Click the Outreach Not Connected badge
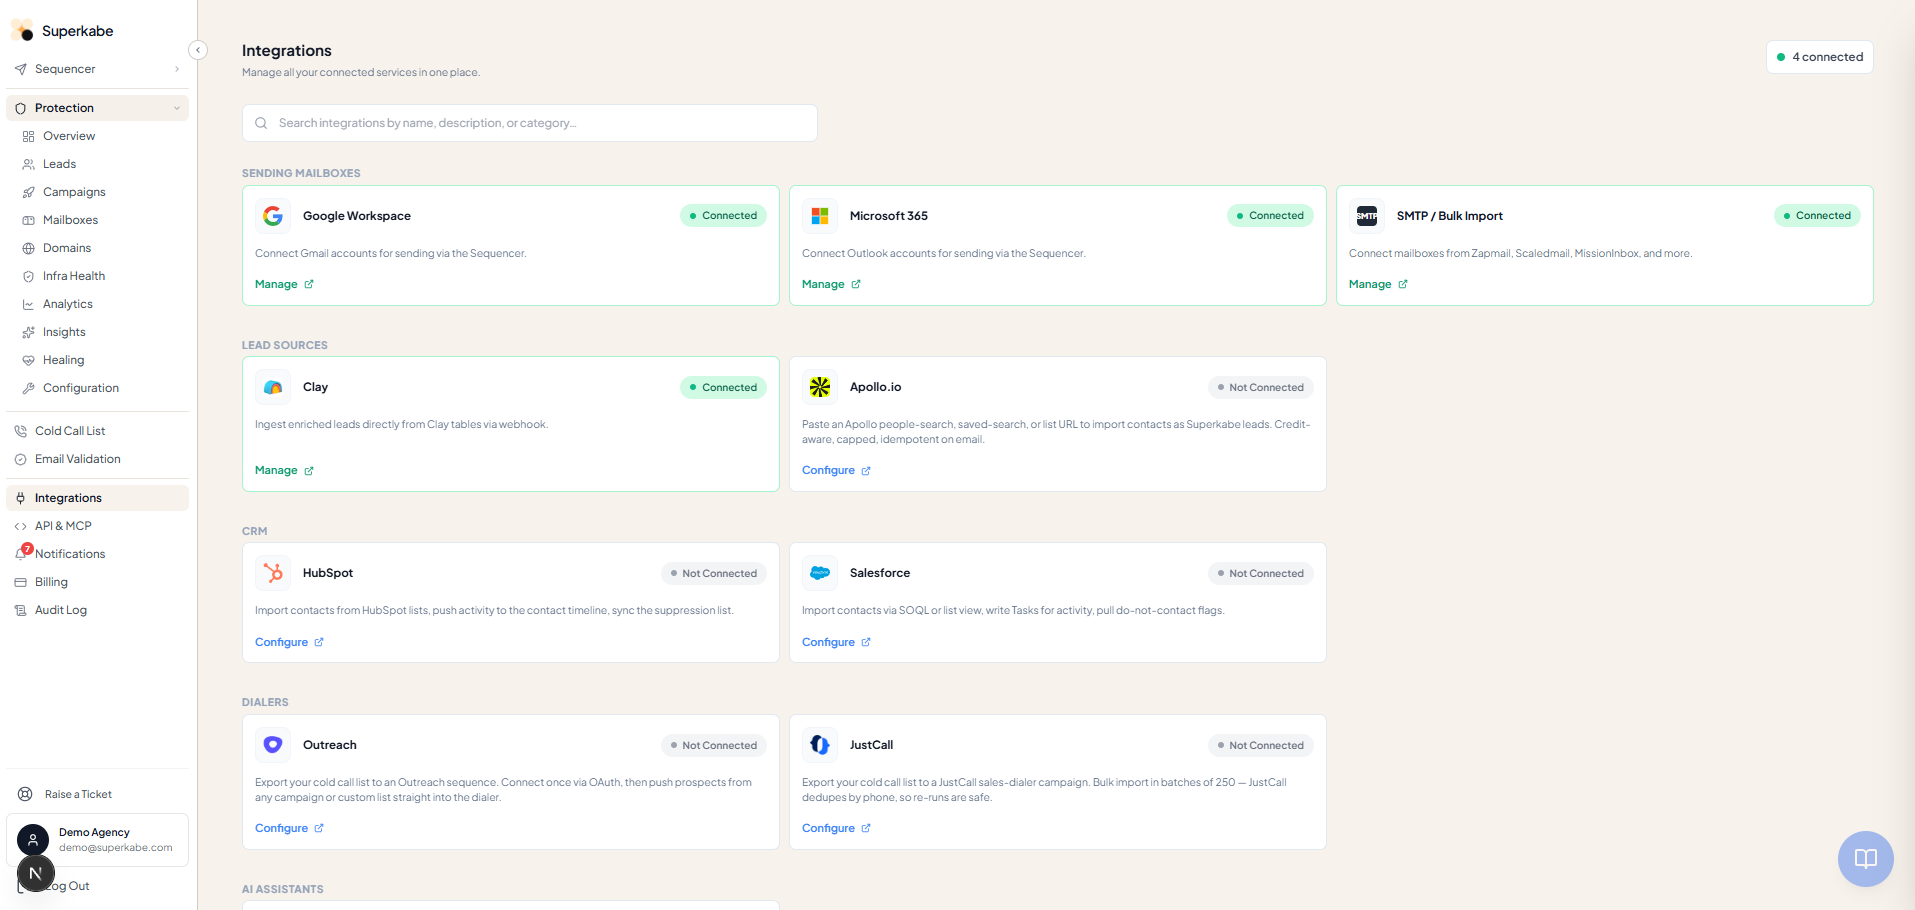This screenshot has height=910, width=1915. 714,745
